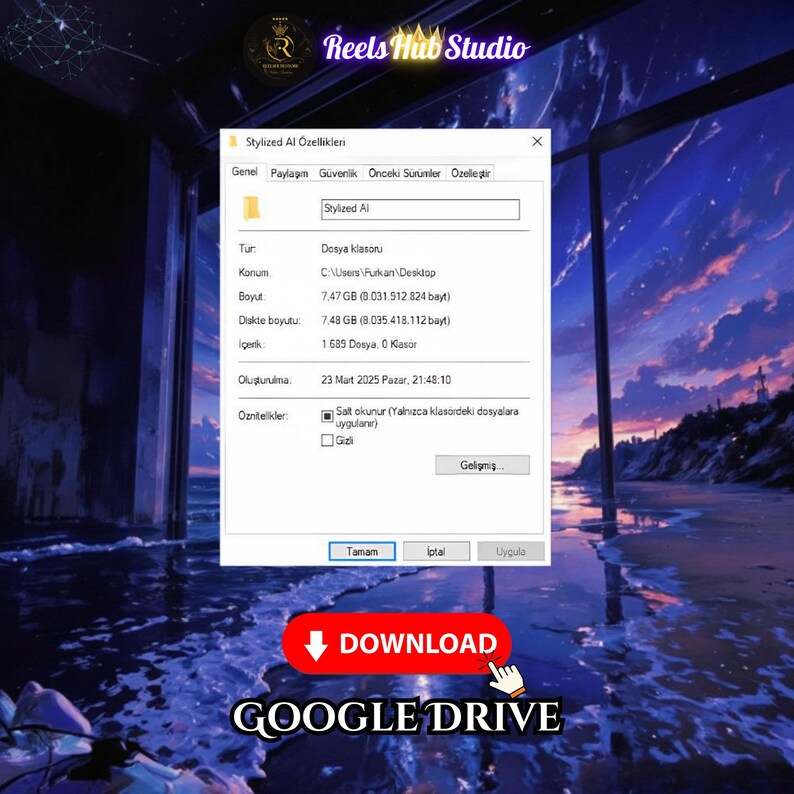
Task: Toggle the Salt okunur checkbox
Action: point(327,416)
